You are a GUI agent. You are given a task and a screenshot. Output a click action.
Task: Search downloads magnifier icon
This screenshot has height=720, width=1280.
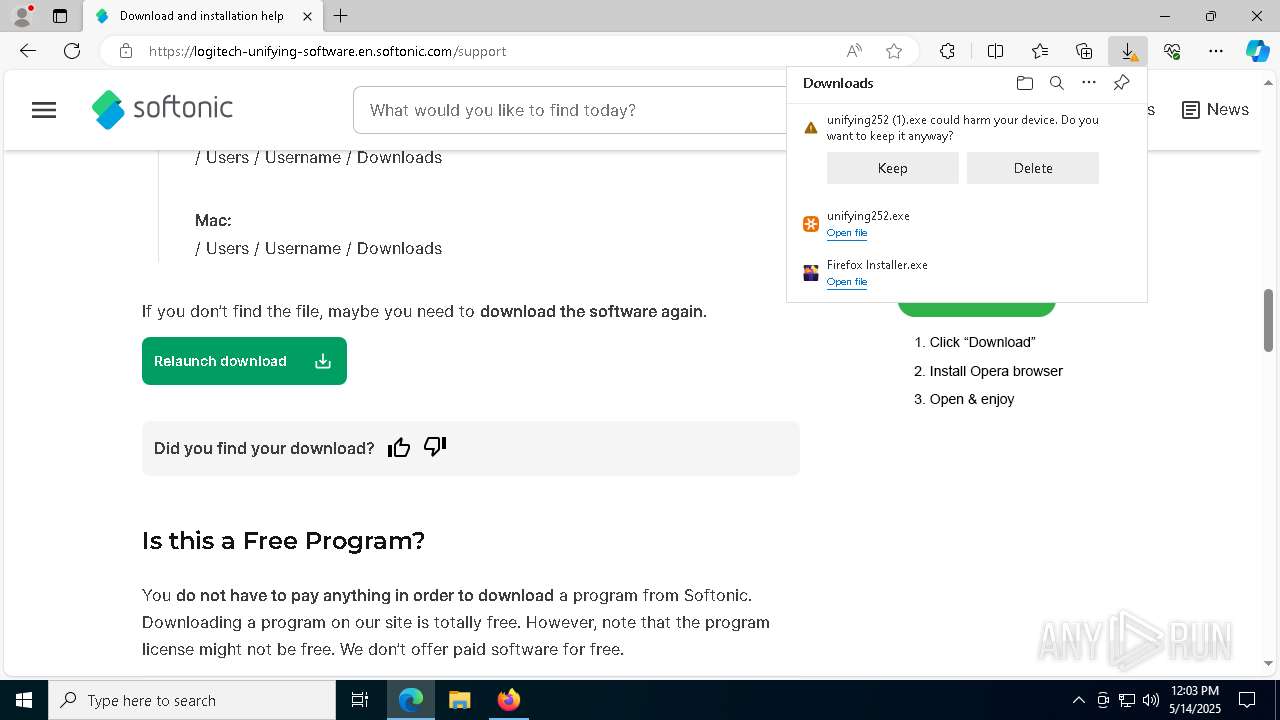coord(1056,83)
